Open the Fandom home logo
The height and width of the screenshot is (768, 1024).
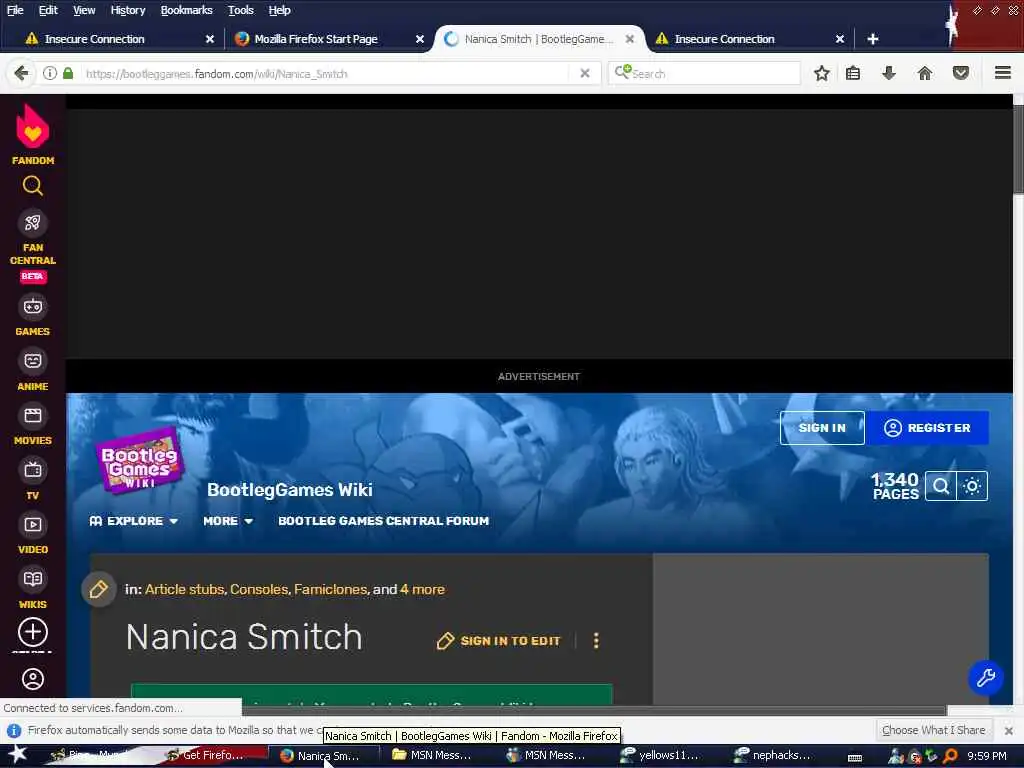[33, 135]
